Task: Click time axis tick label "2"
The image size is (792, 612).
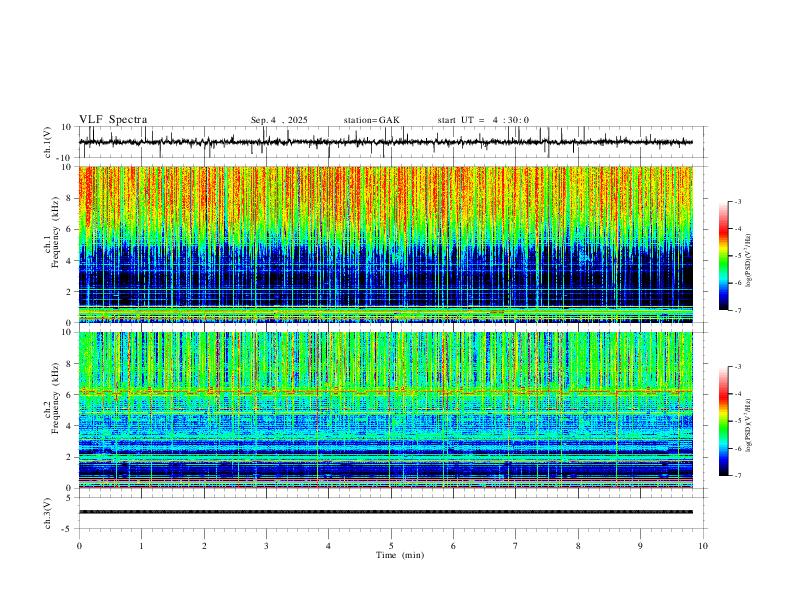Action: 204,546
